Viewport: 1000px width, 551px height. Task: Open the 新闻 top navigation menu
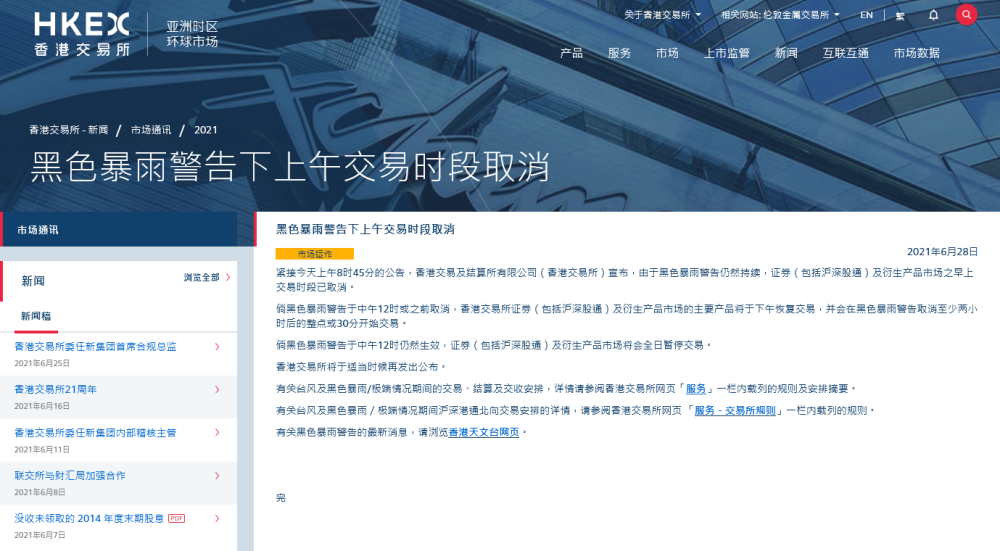point(786,53)
